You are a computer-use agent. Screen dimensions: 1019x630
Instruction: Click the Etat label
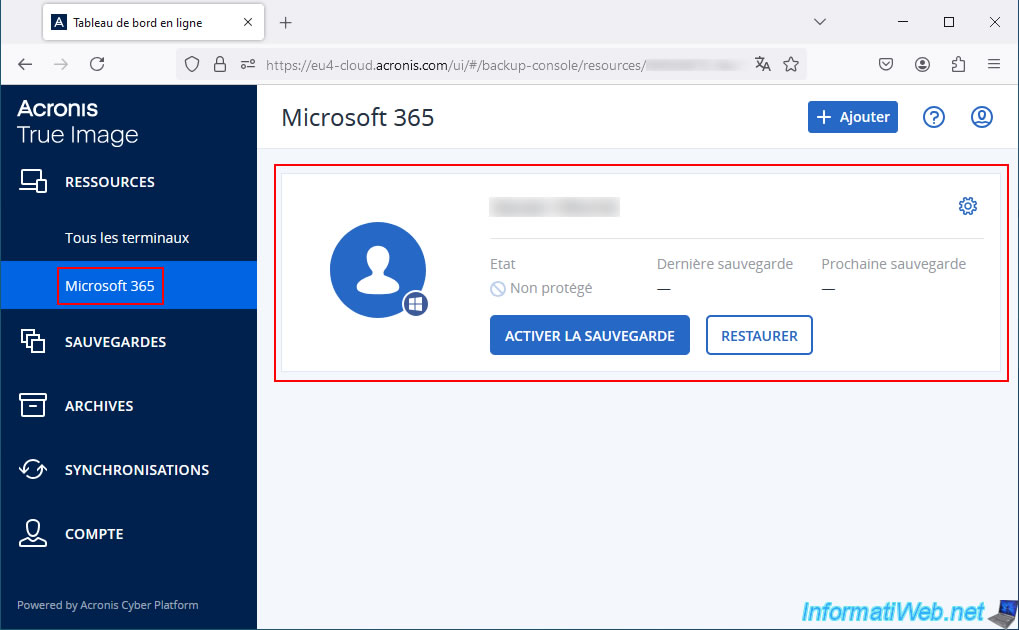pos(502,264)
